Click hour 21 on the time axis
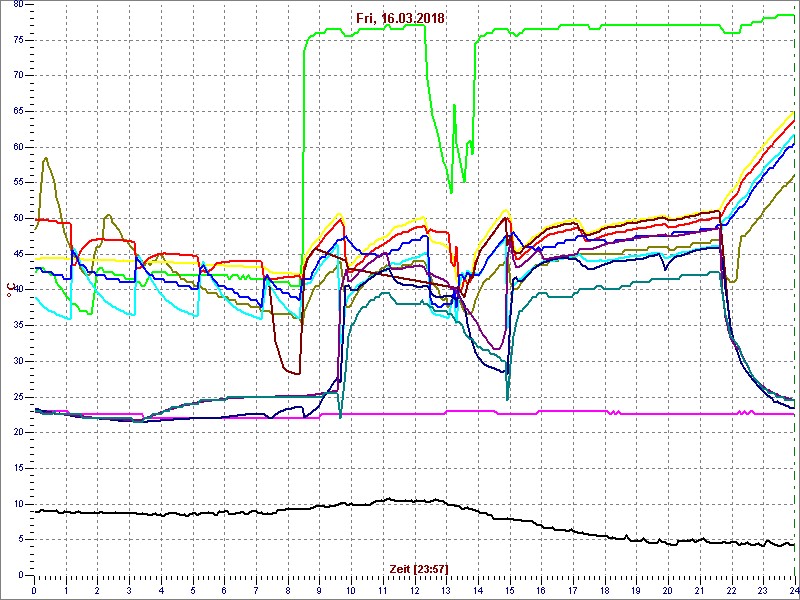The height and width of the screenshot is (600, 800). (x=699, y=588)
